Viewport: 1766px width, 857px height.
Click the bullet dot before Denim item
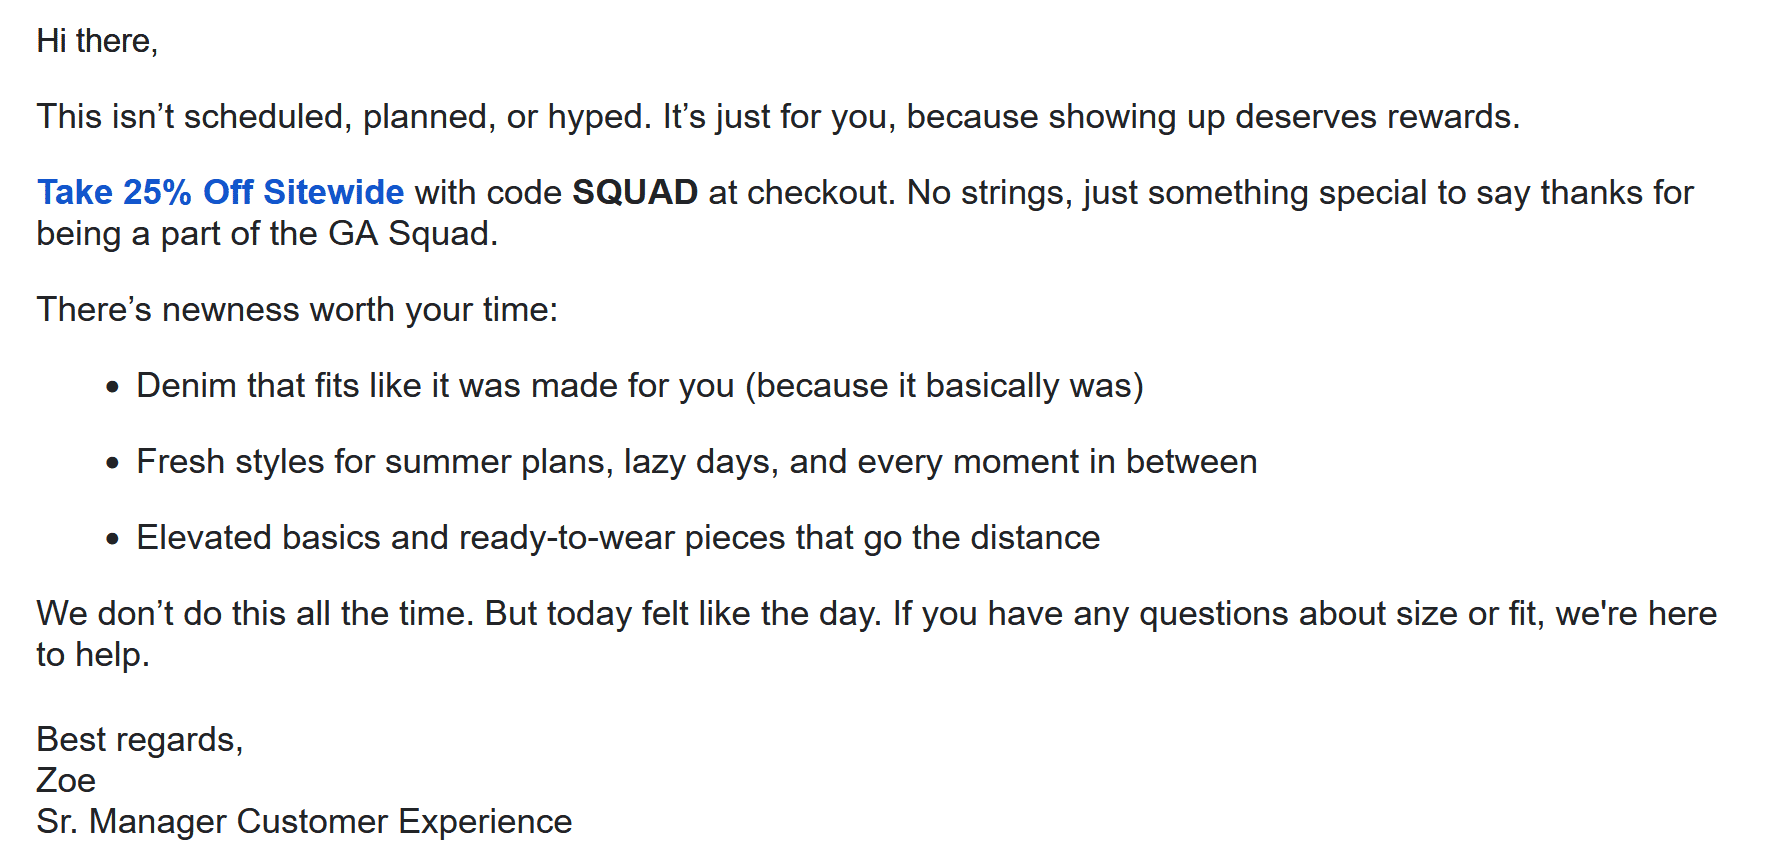point(113,387)
